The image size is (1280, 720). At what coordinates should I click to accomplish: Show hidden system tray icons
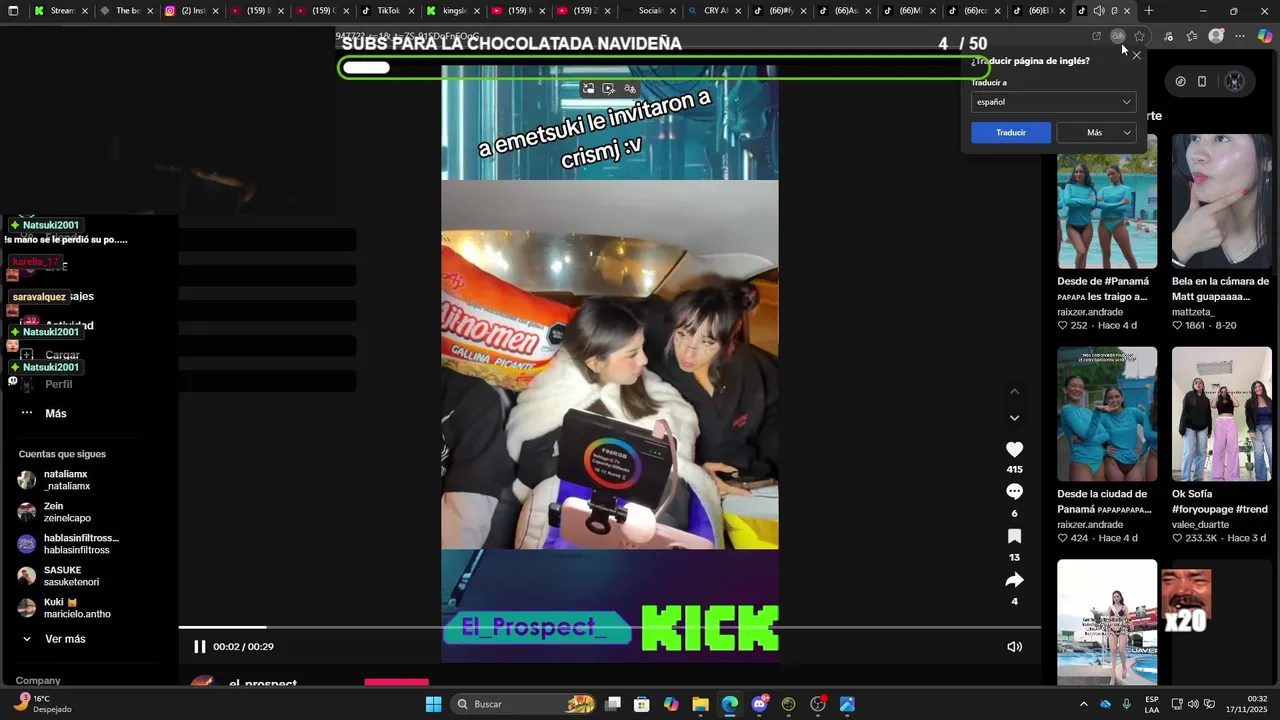1083,704
